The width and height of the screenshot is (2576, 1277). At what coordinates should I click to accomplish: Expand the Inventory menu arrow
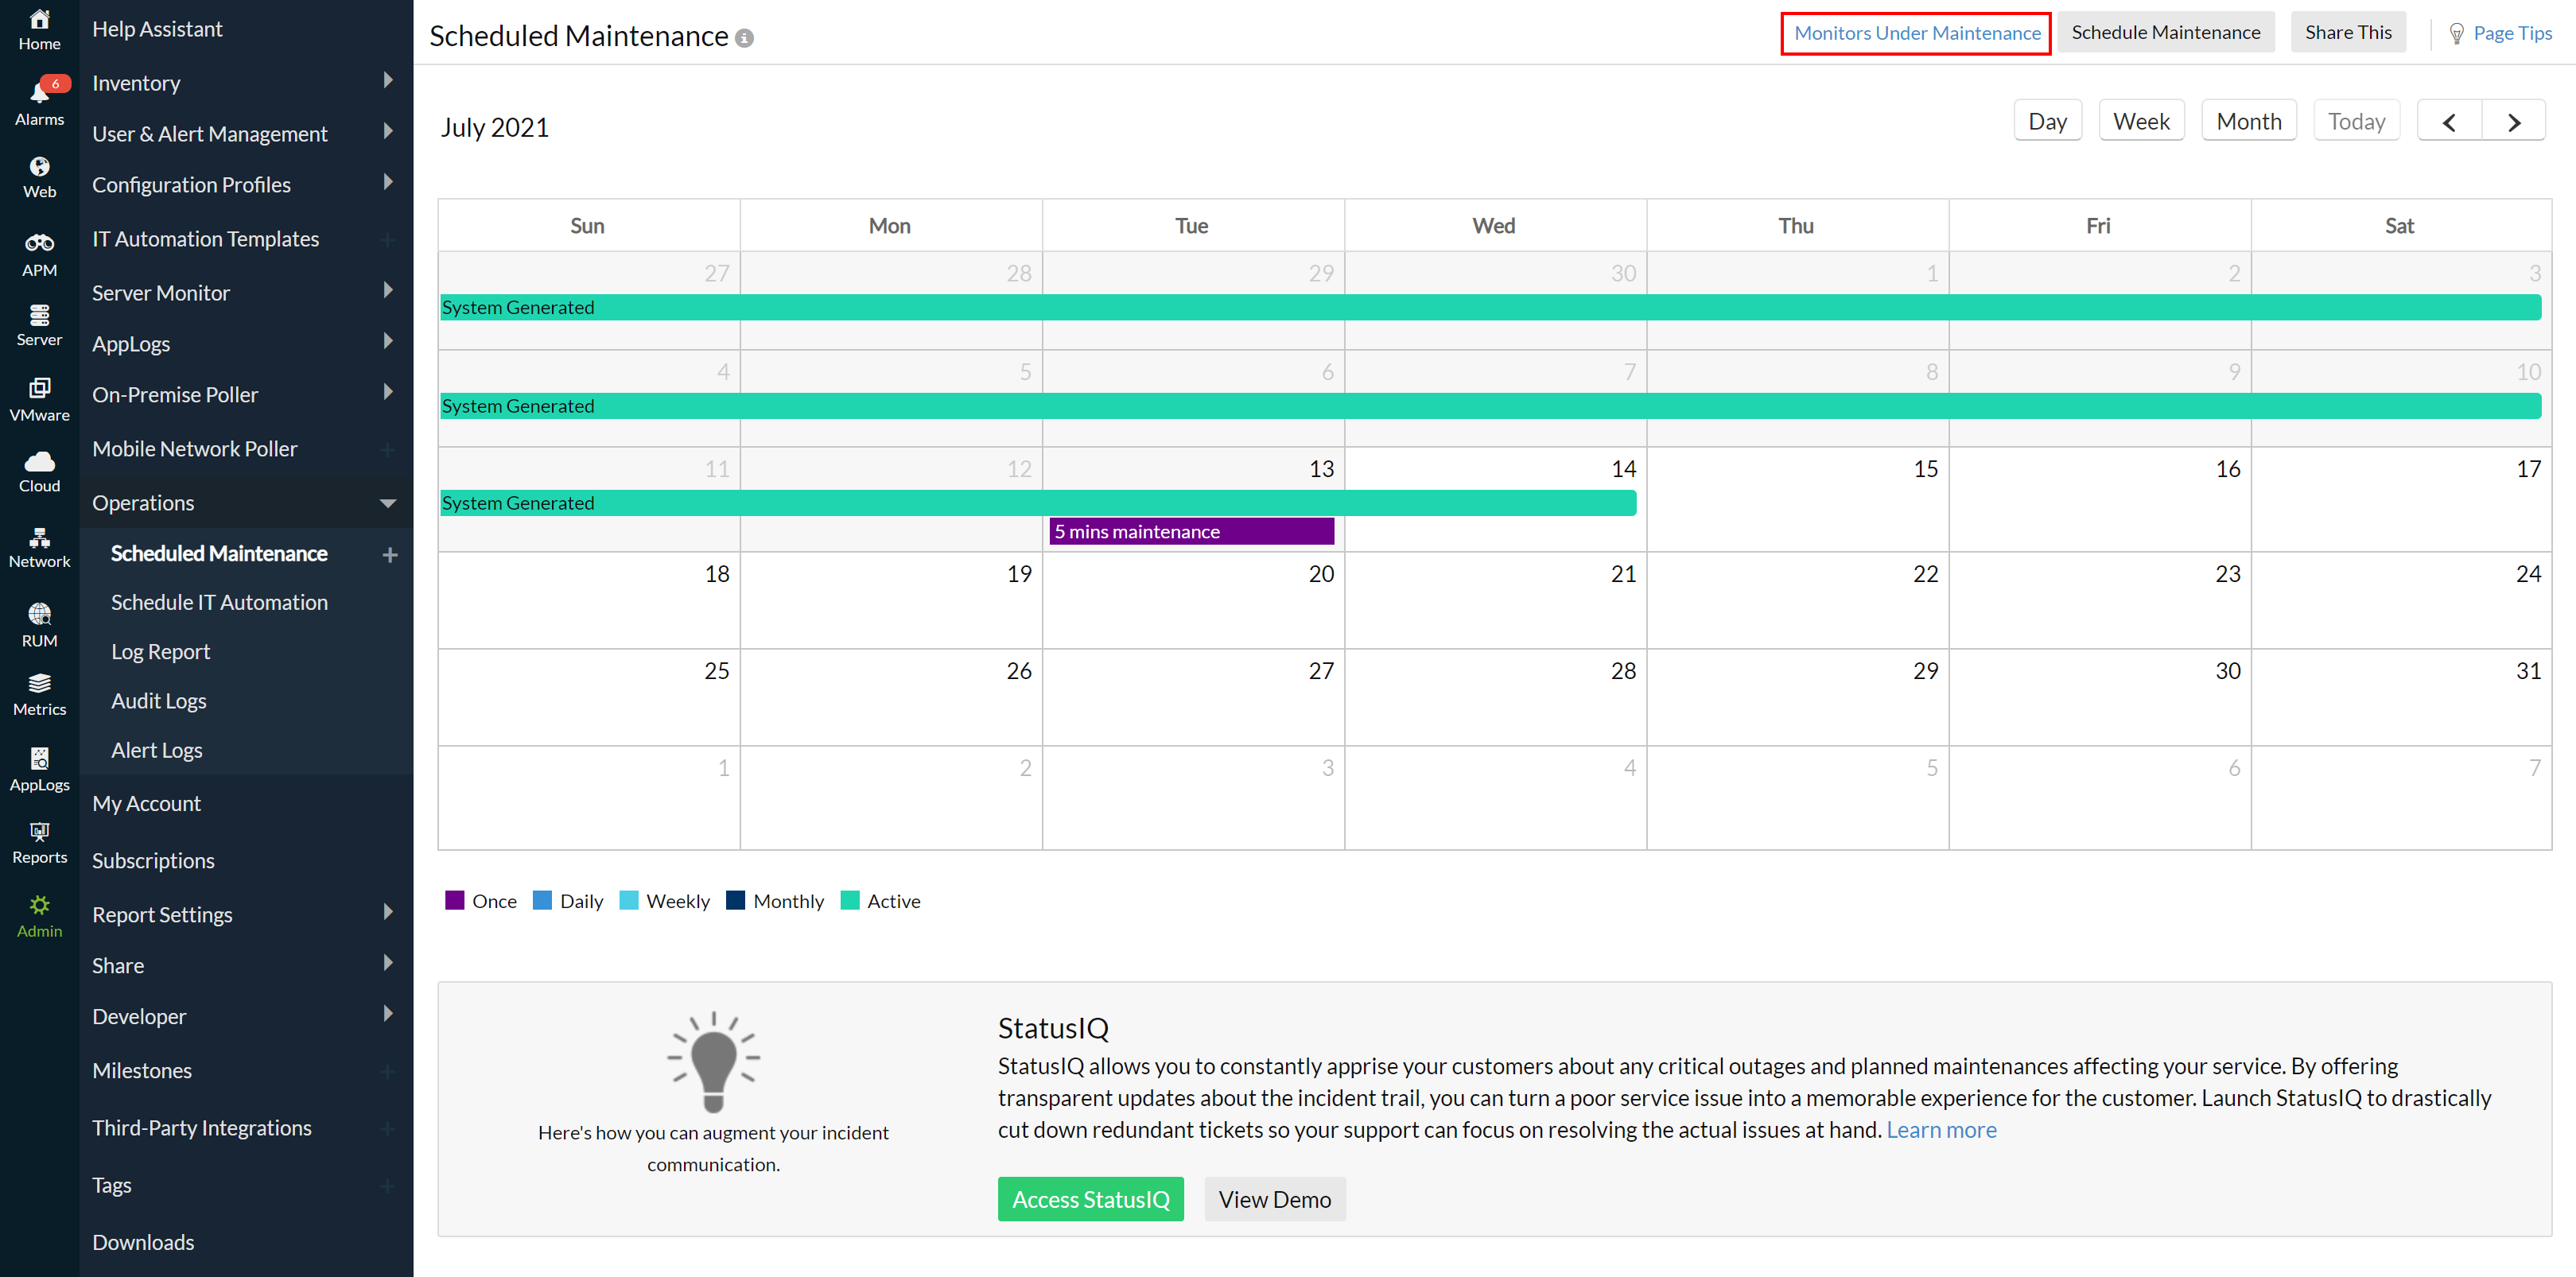coord(388,81)
